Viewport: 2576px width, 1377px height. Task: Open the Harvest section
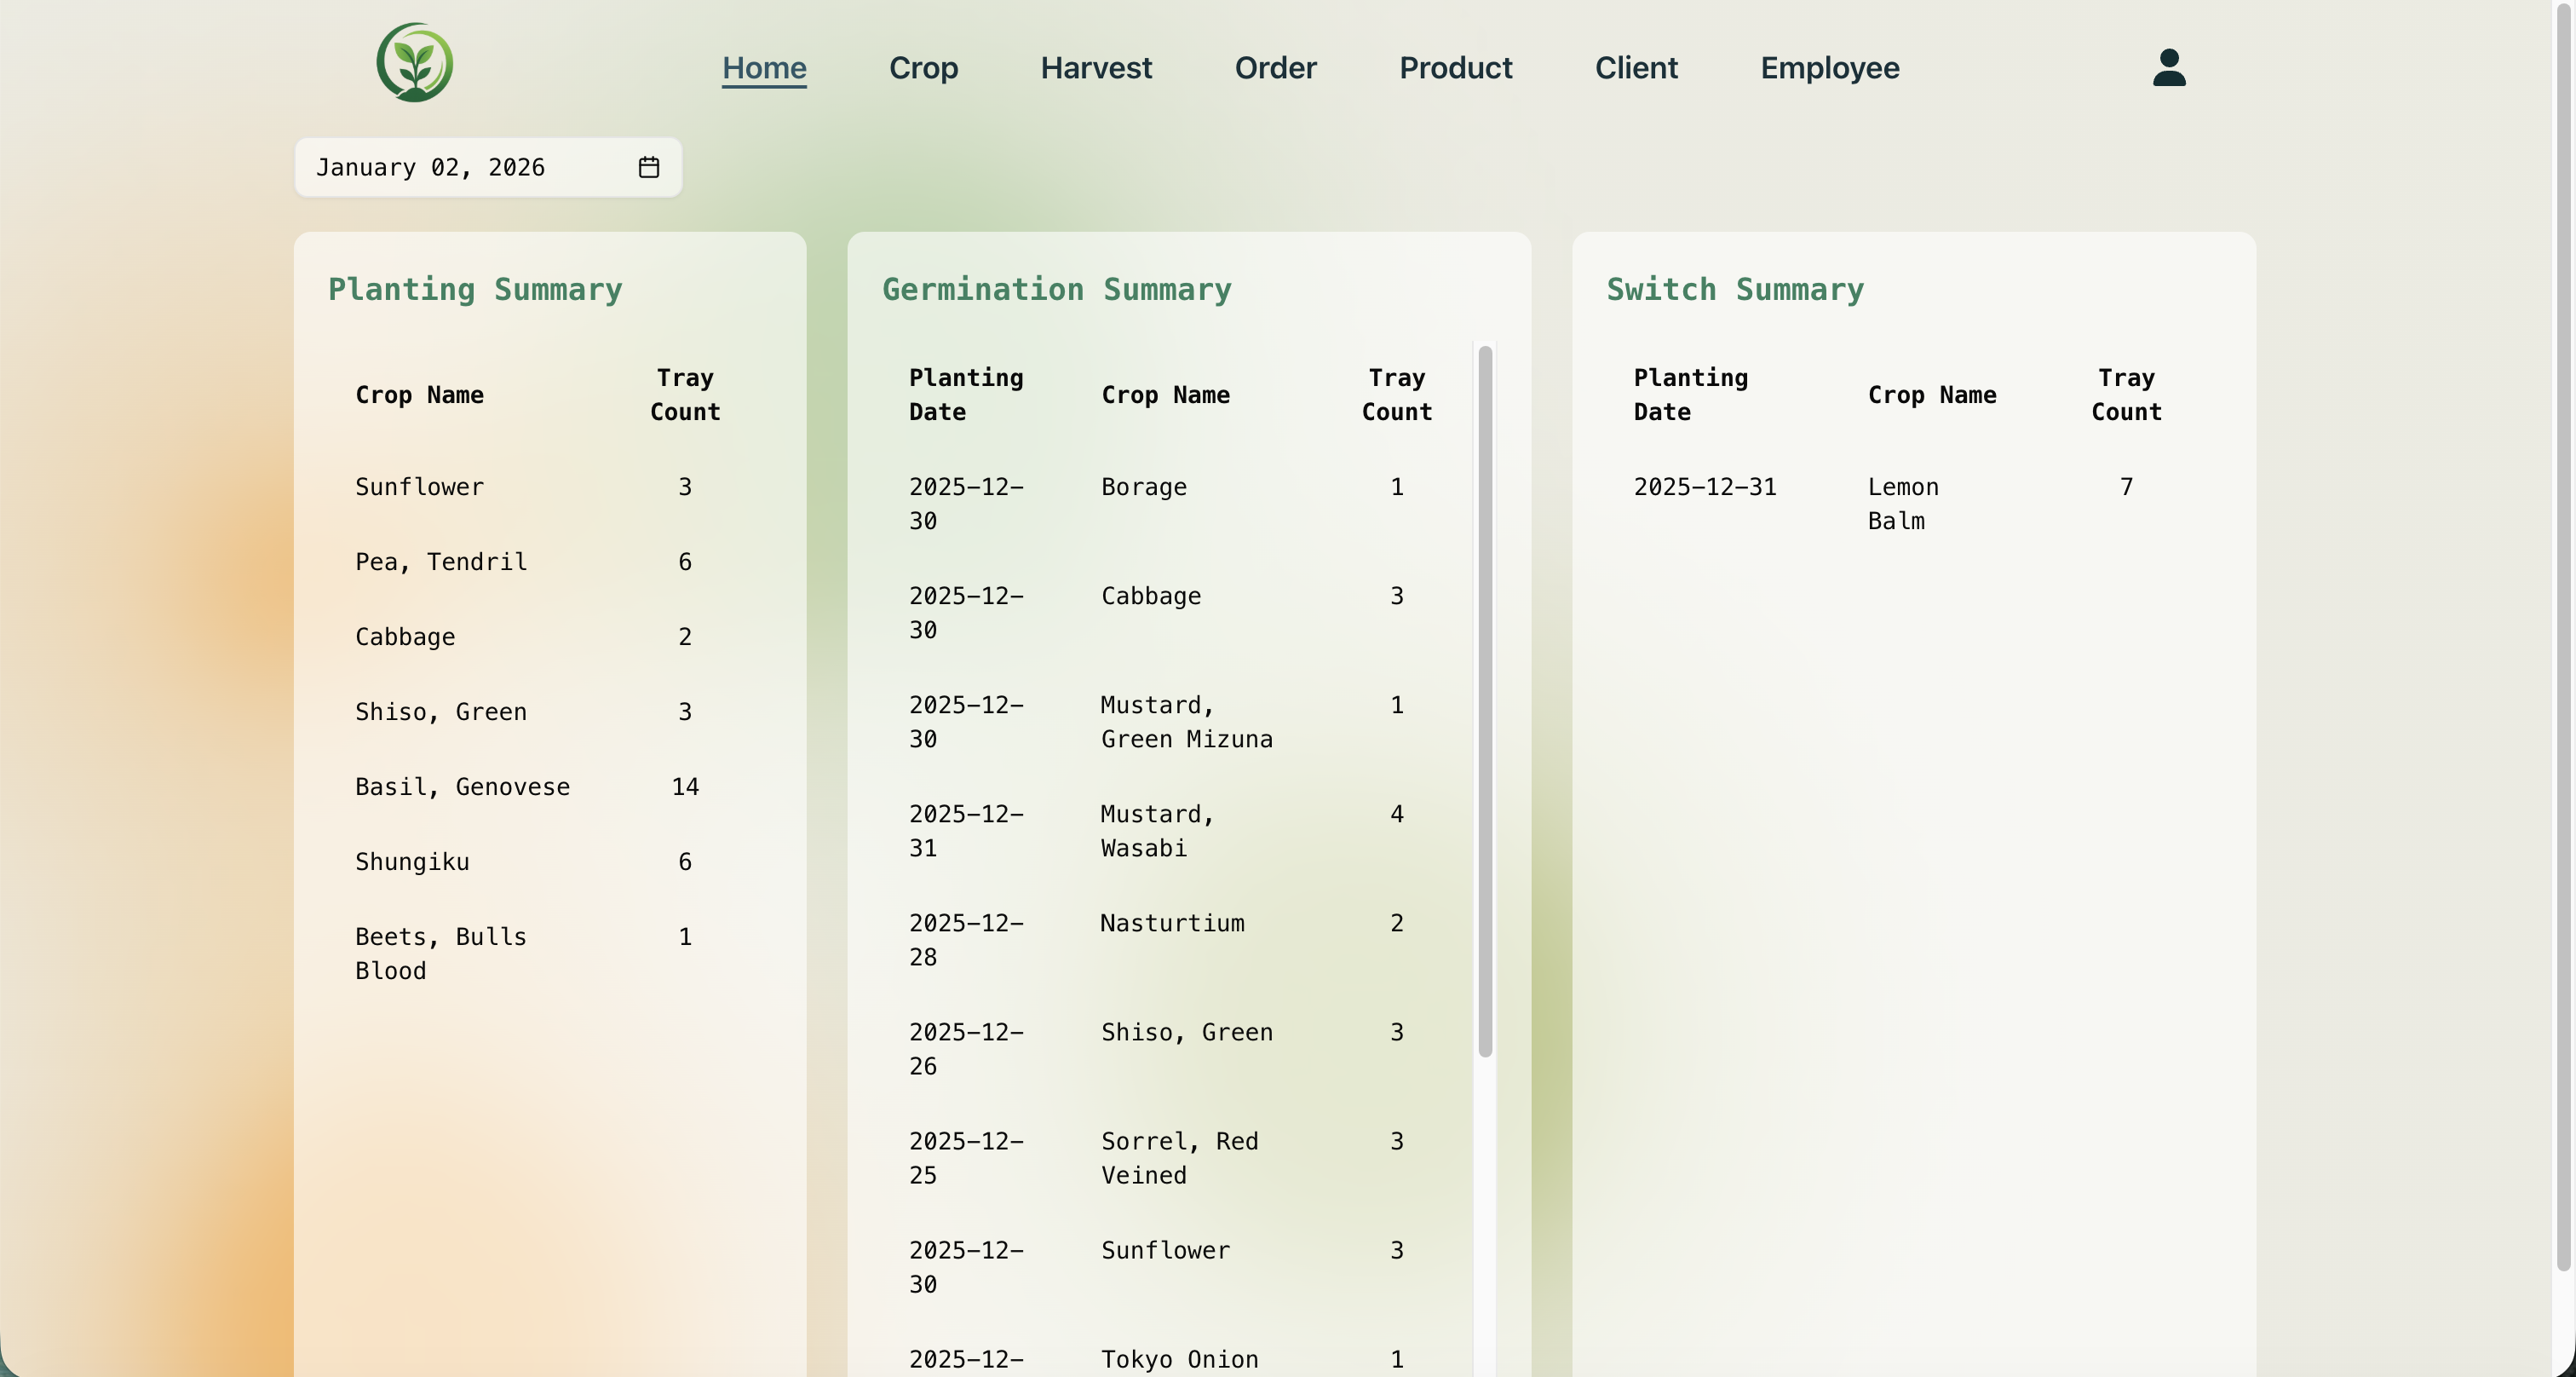(1096, 68)
